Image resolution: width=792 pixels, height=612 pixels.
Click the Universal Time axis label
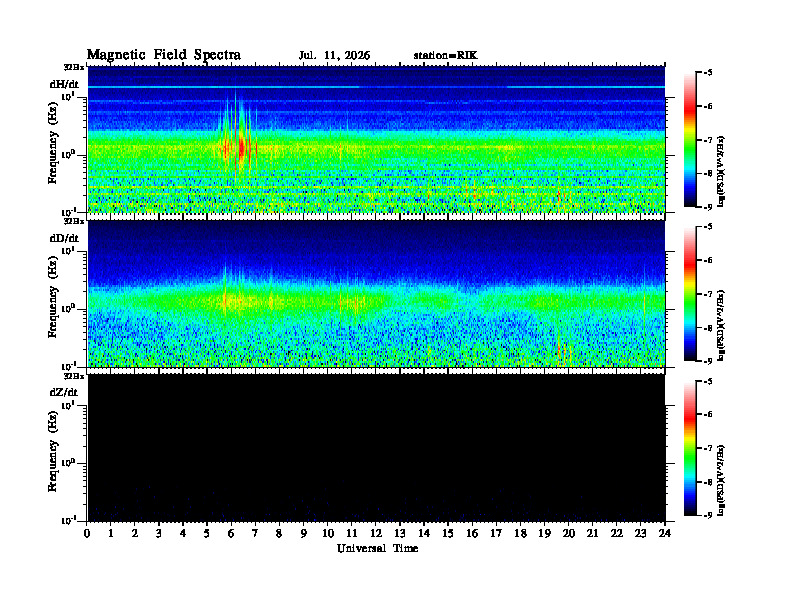(x=377, y=548)
